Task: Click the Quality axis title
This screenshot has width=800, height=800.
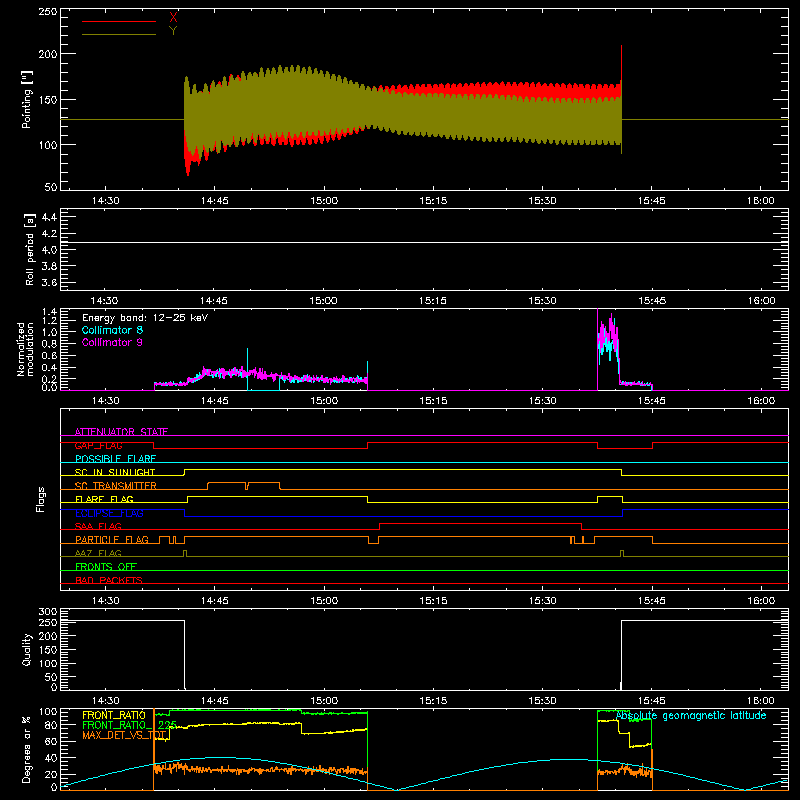Action: coord(27,649)
